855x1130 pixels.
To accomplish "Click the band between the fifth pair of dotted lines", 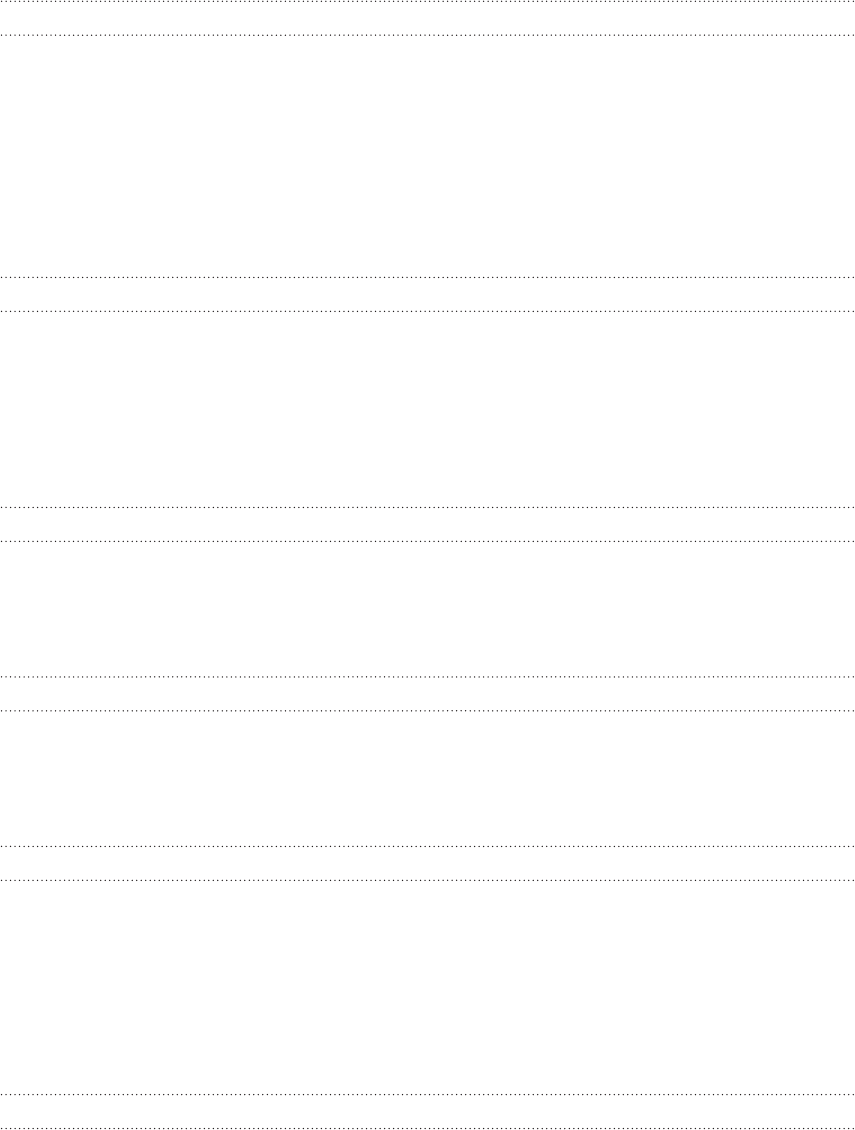I will click(427, 863).
